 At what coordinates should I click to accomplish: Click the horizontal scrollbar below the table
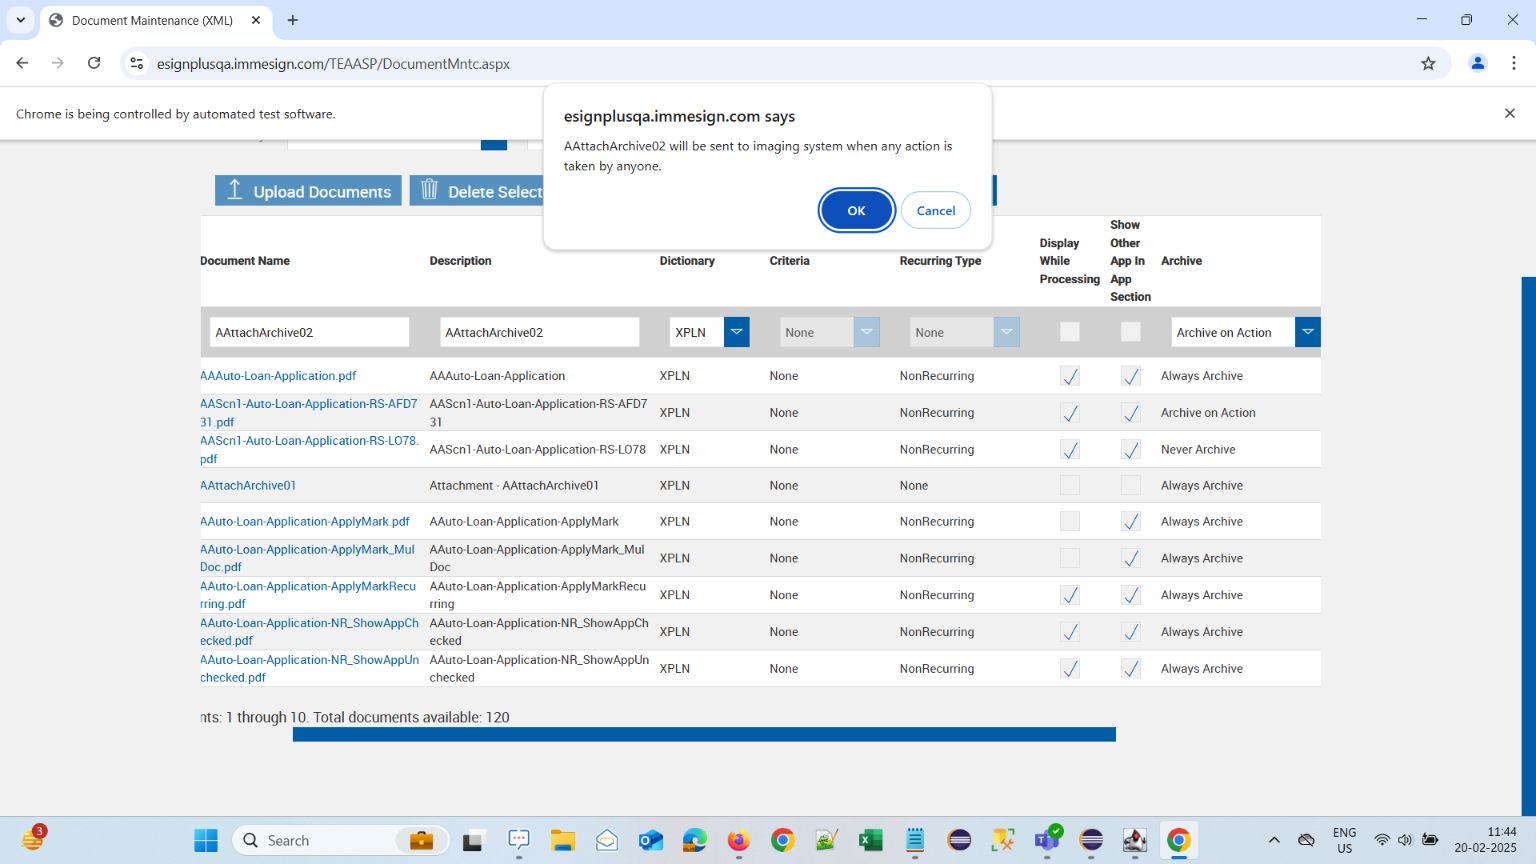pyautogui.click(x=704, y=734)
